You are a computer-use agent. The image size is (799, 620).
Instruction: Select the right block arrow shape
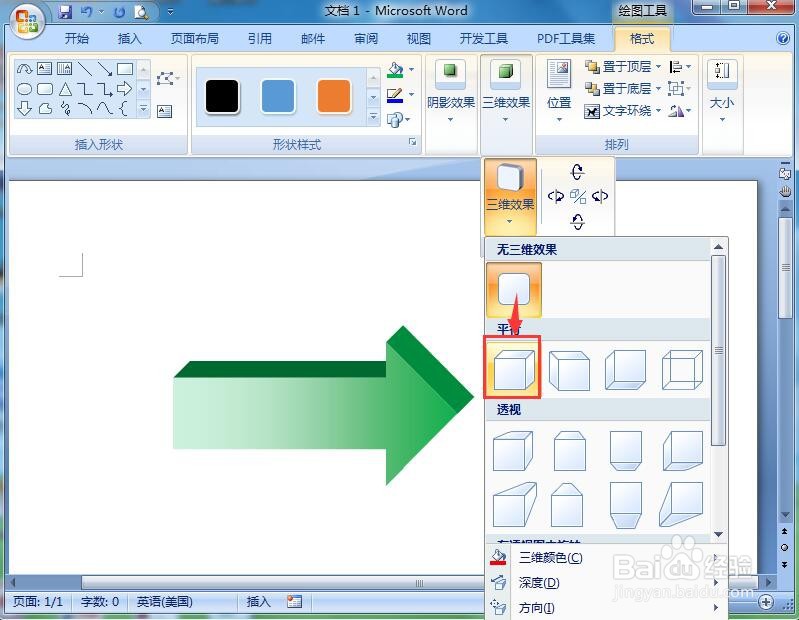click(125, 89)
